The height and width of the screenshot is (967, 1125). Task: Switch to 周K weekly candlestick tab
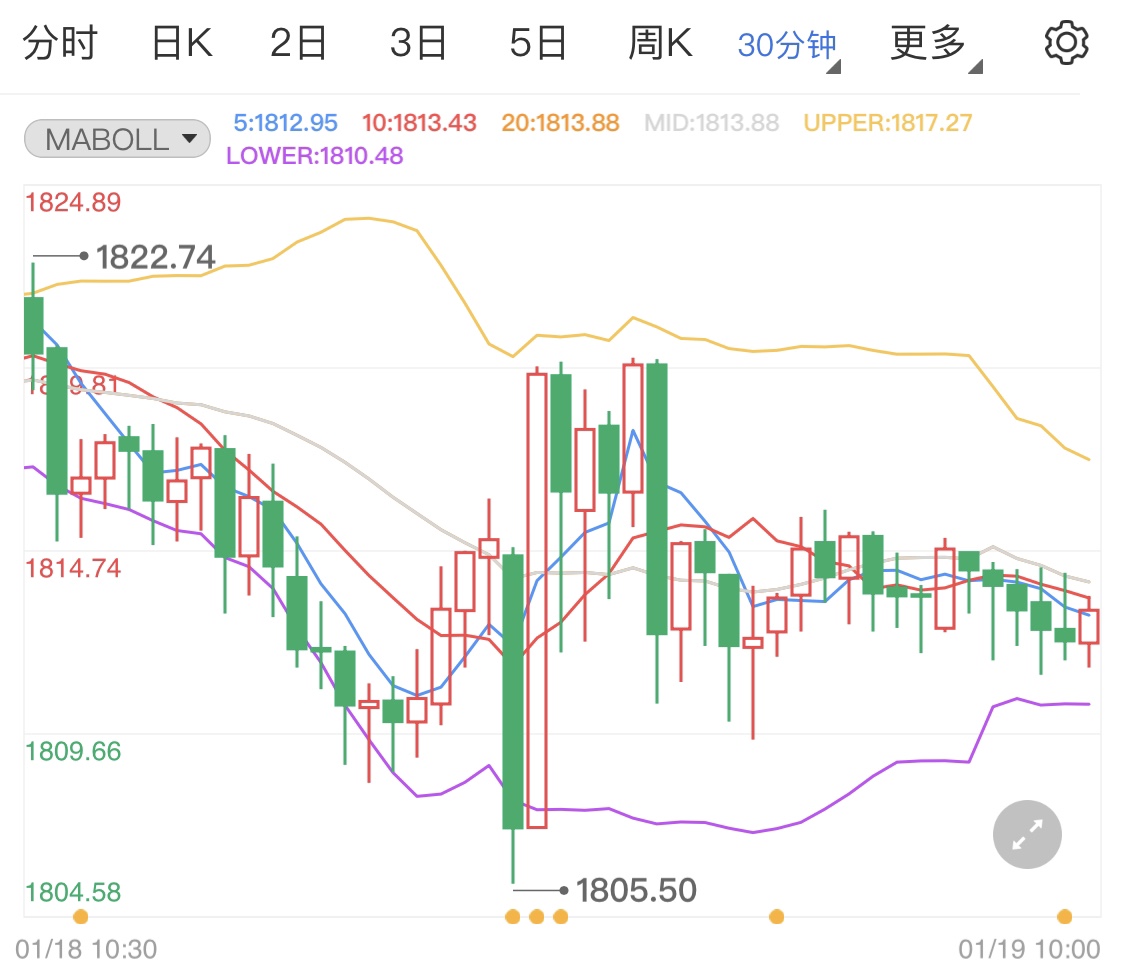click(660, 43)
